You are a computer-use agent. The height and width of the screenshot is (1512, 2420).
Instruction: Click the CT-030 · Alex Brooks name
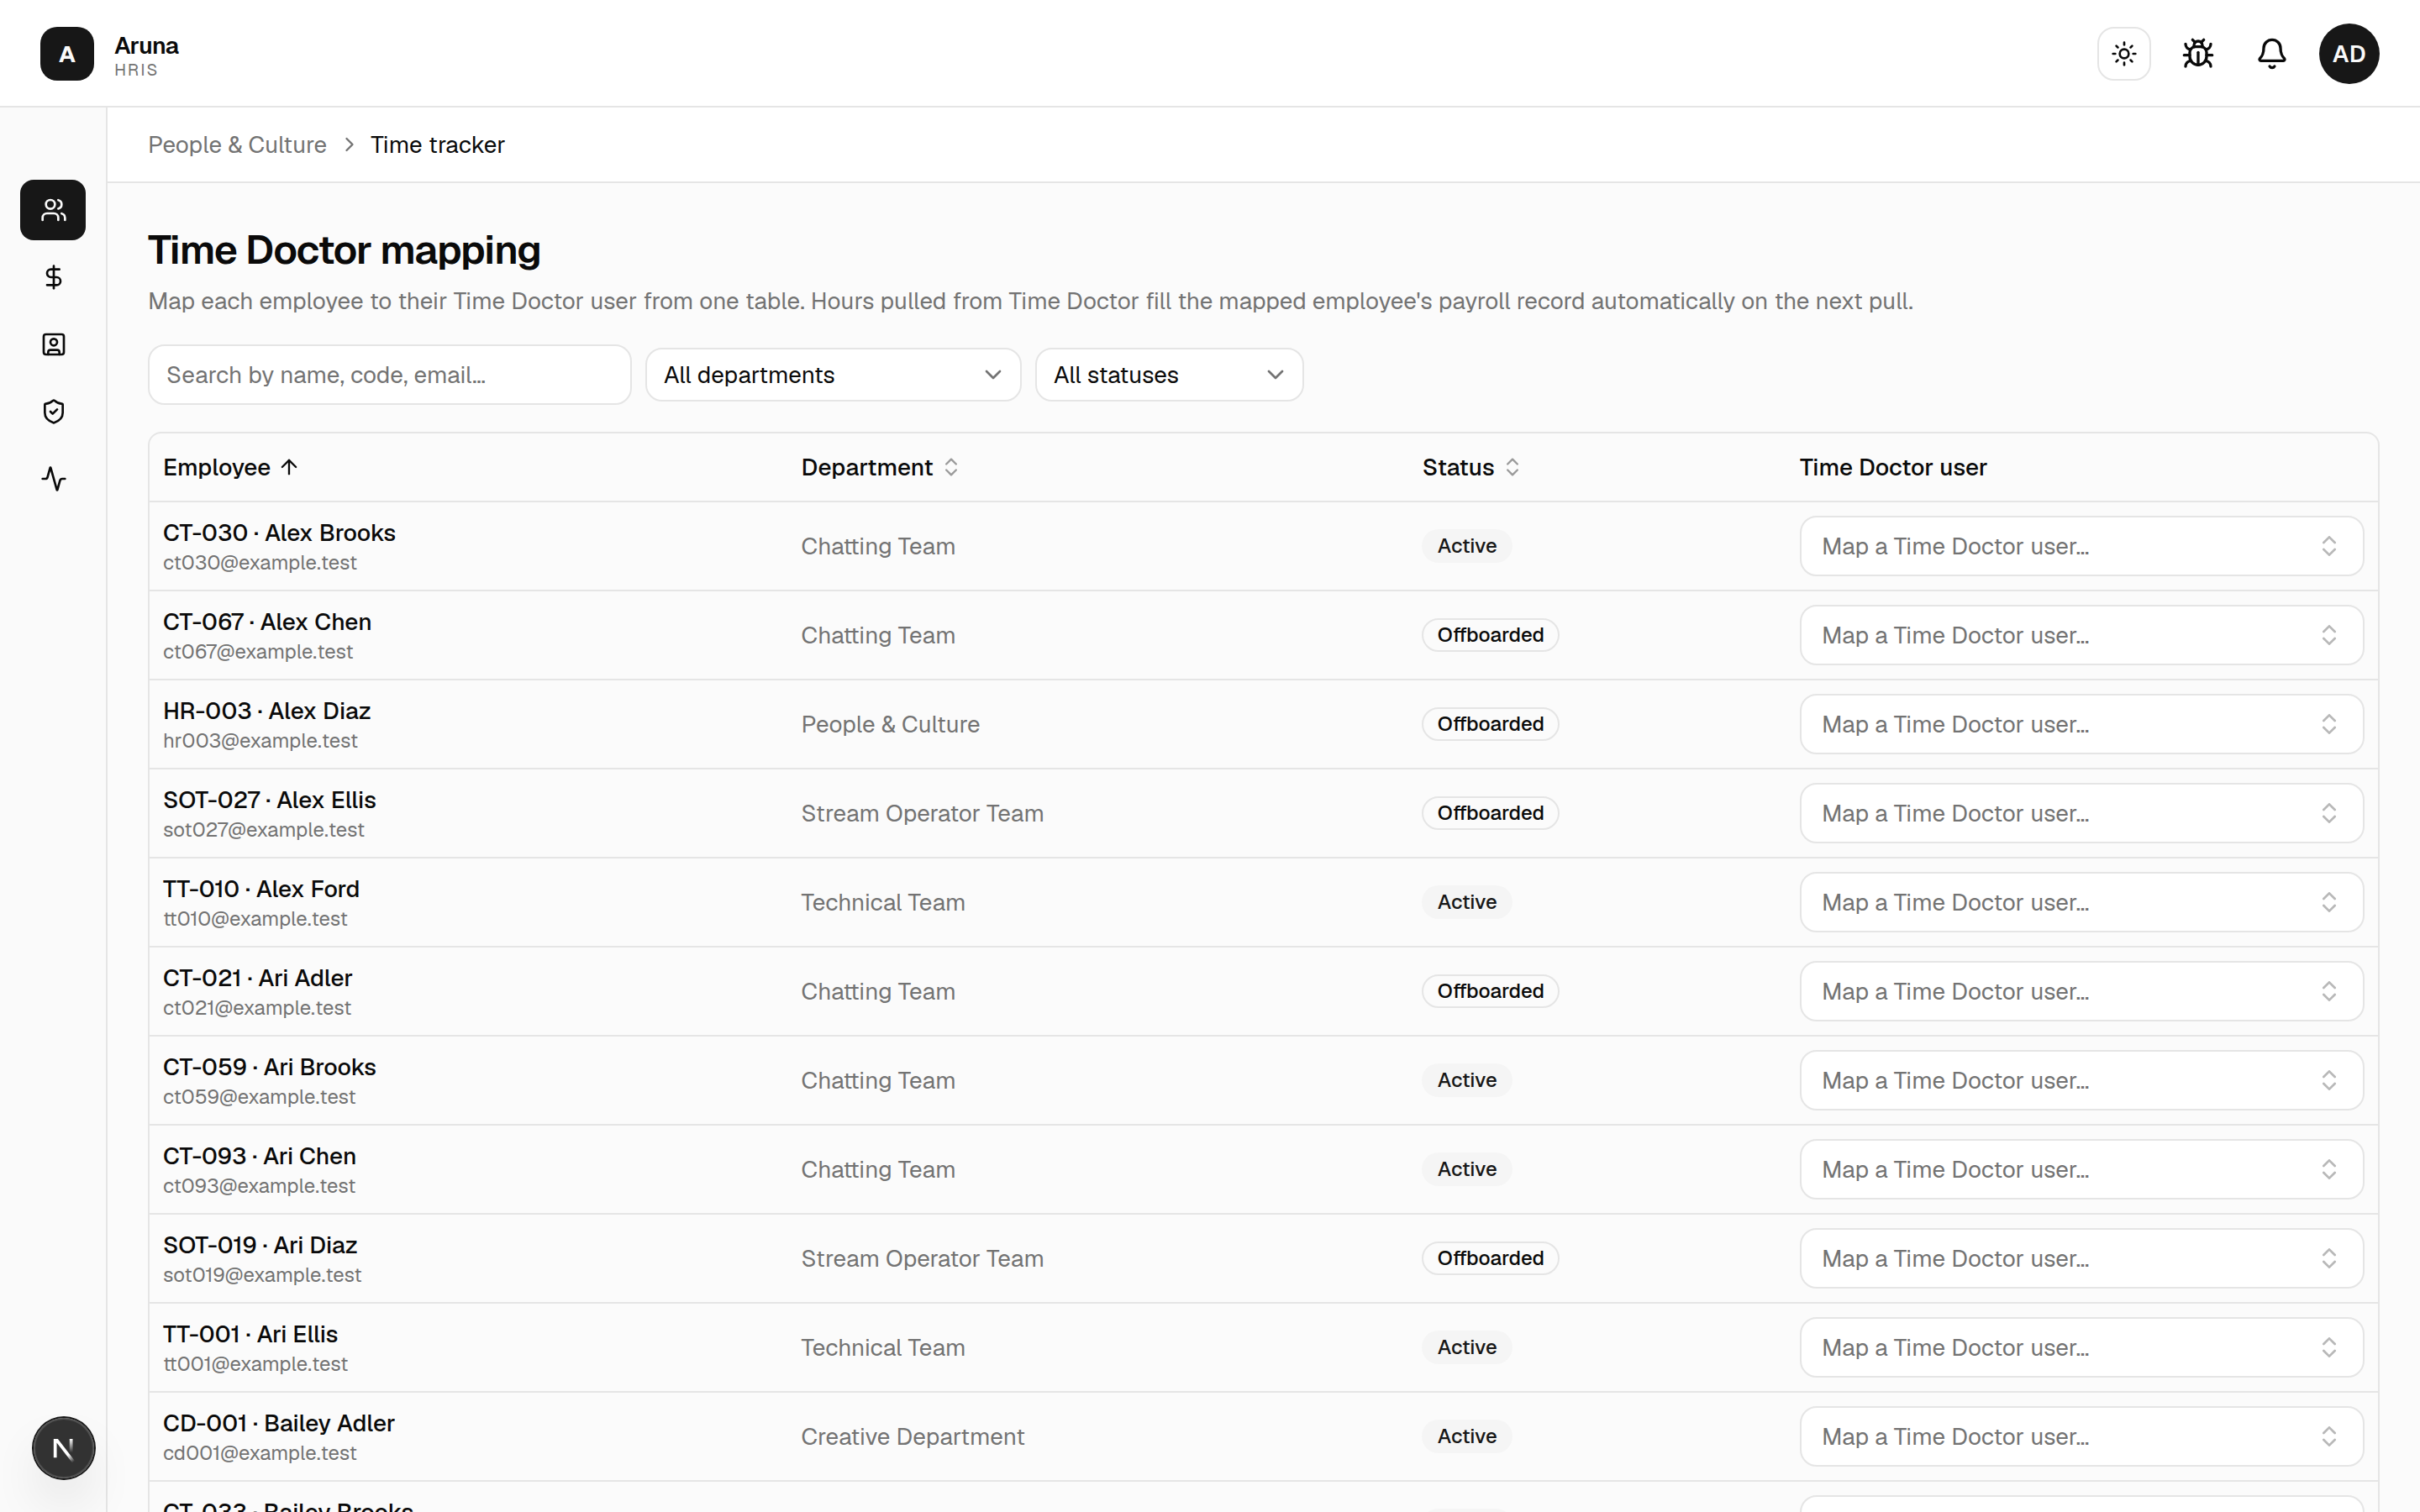tap(279, 533)
